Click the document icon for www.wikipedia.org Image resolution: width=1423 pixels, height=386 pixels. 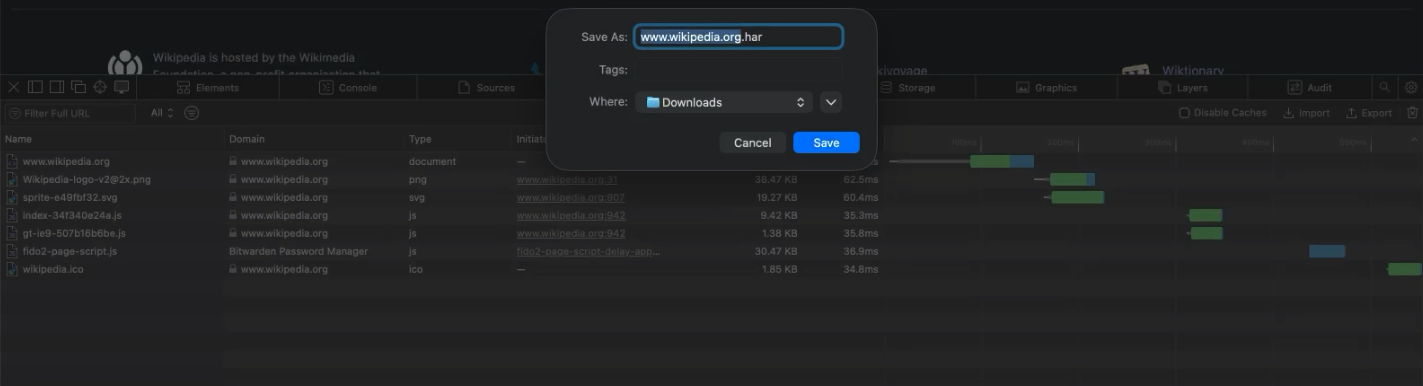[x=12, y=161]
